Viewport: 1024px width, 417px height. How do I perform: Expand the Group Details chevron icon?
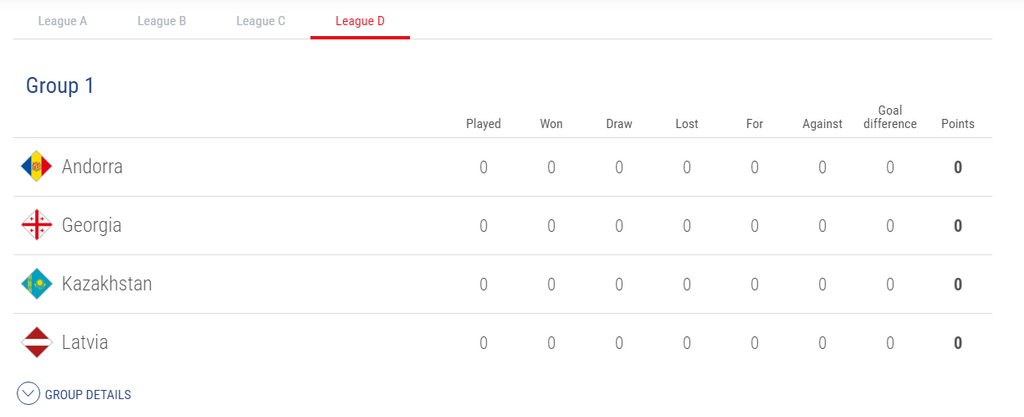point(28,394)
